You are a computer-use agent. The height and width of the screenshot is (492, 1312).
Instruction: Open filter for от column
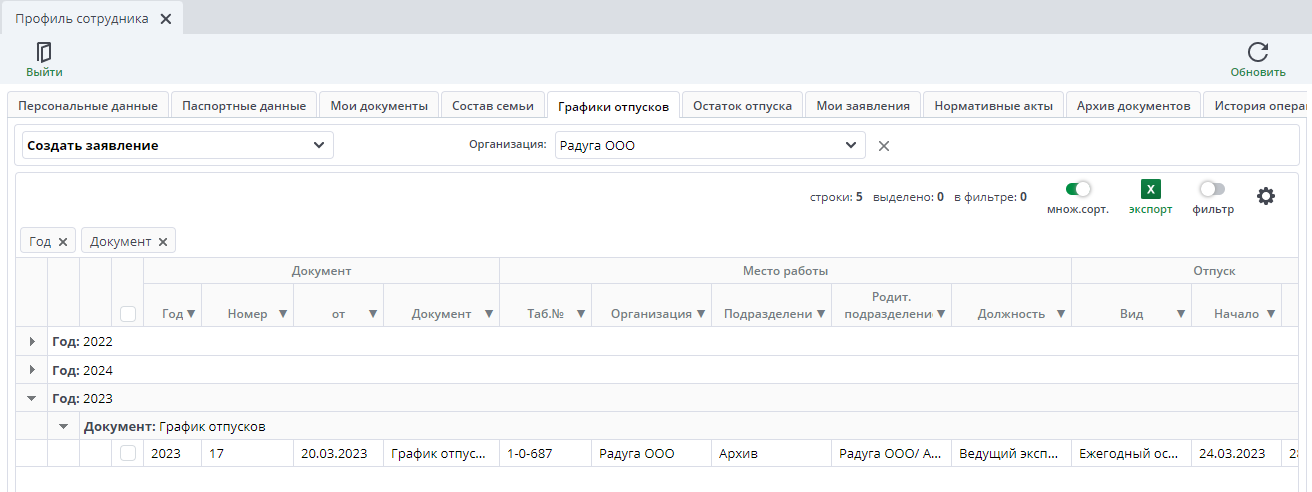point(373,314)
